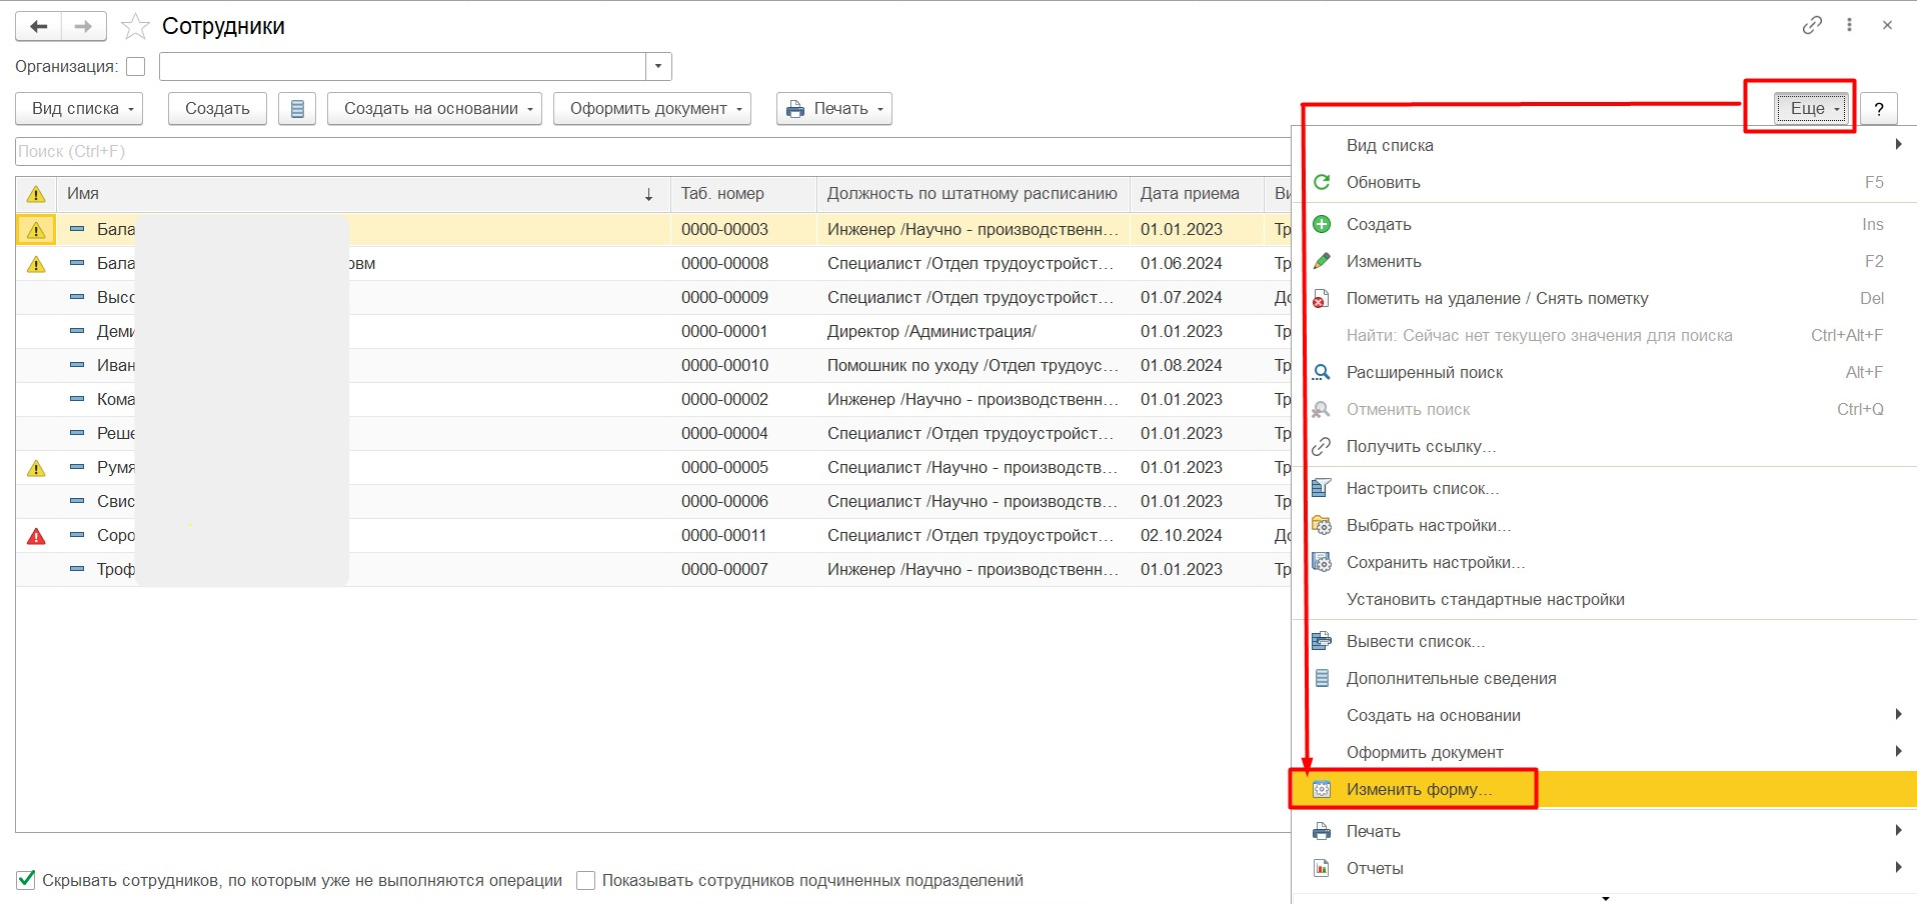Select Получить ссылку menu entry
The width and height of the screenshot is (1917, 904).
point(1605,446)
